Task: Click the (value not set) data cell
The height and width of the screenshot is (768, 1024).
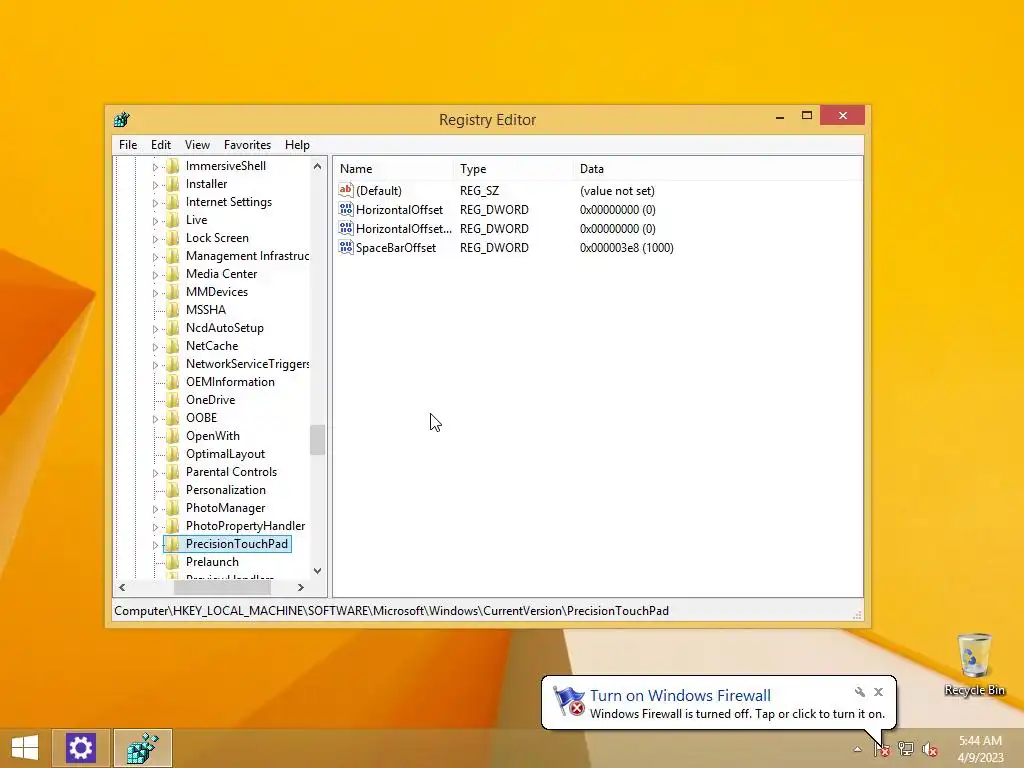Action: point(617,191)
